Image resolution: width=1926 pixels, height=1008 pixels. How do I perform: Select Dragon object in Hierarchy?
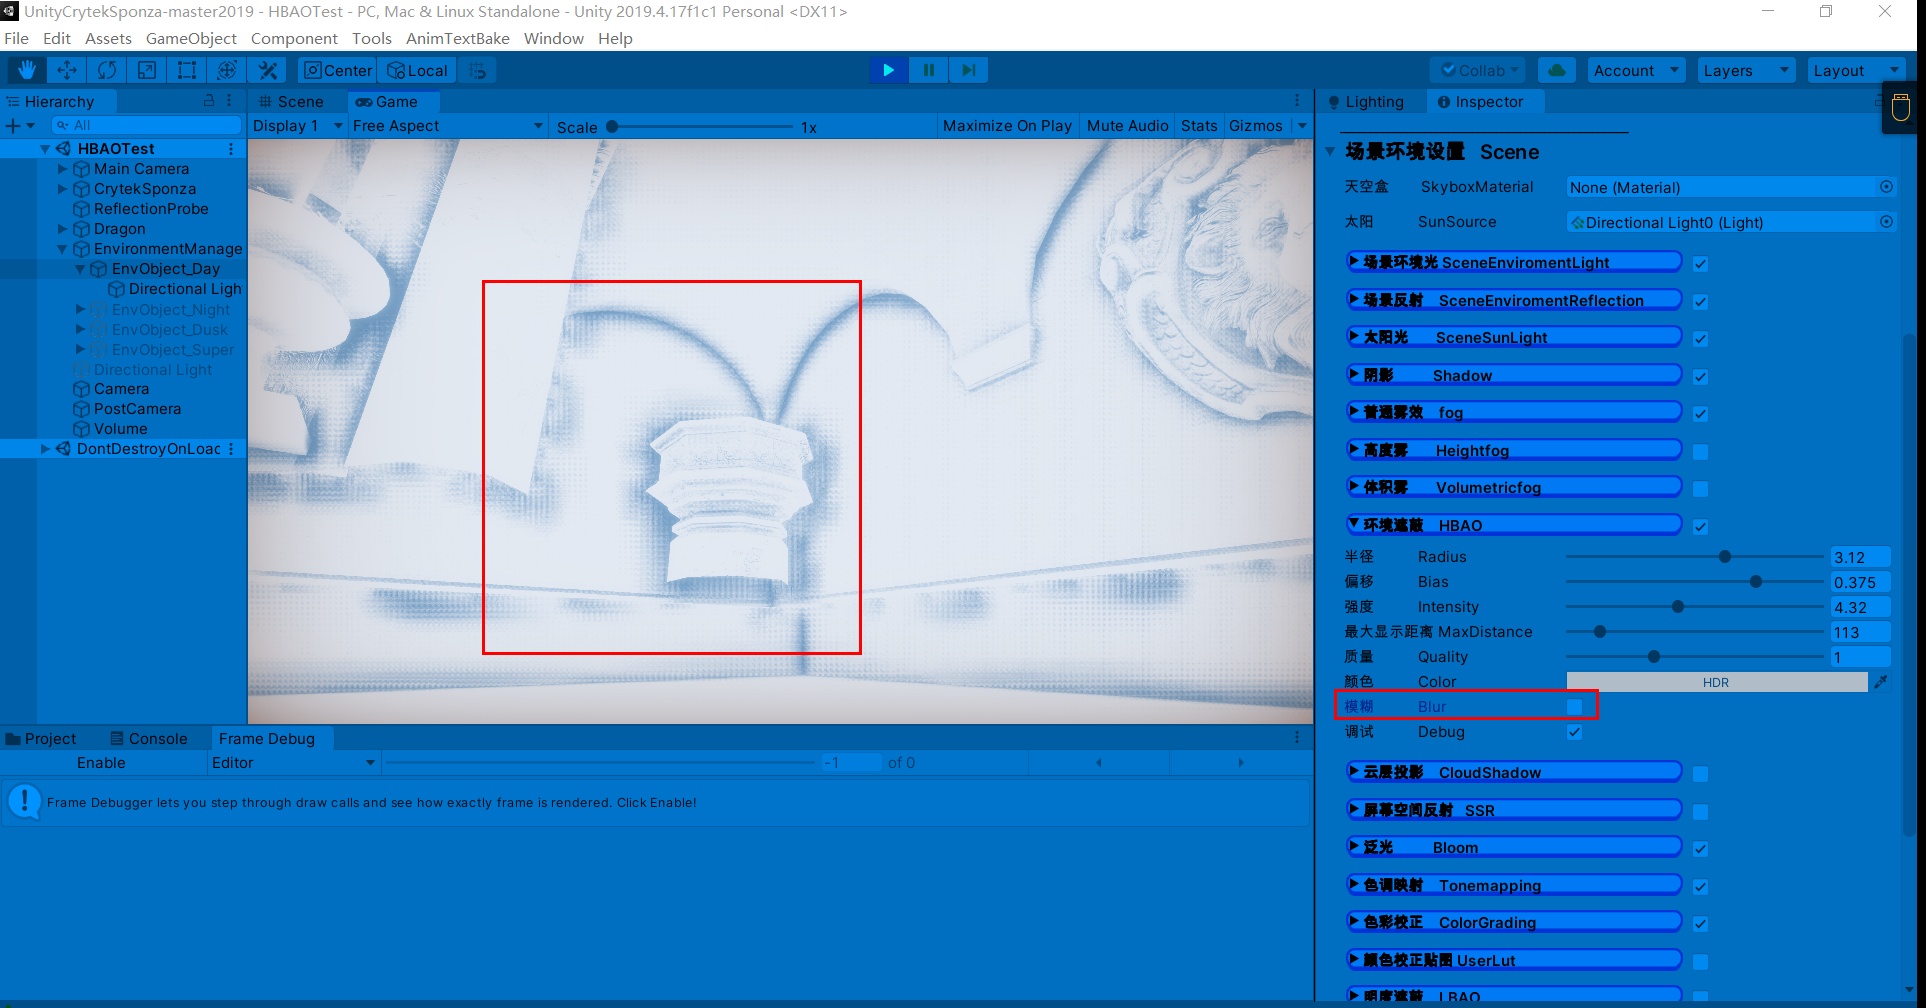coord(119,229)
